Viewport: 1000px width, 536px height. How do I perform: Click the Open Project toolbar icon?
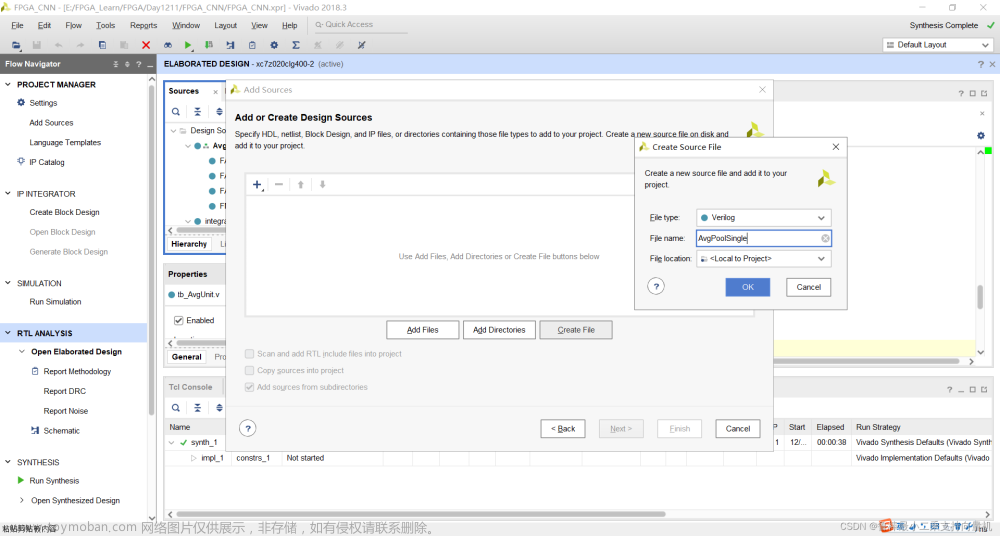pyautogui.click(x=16, y=45)
